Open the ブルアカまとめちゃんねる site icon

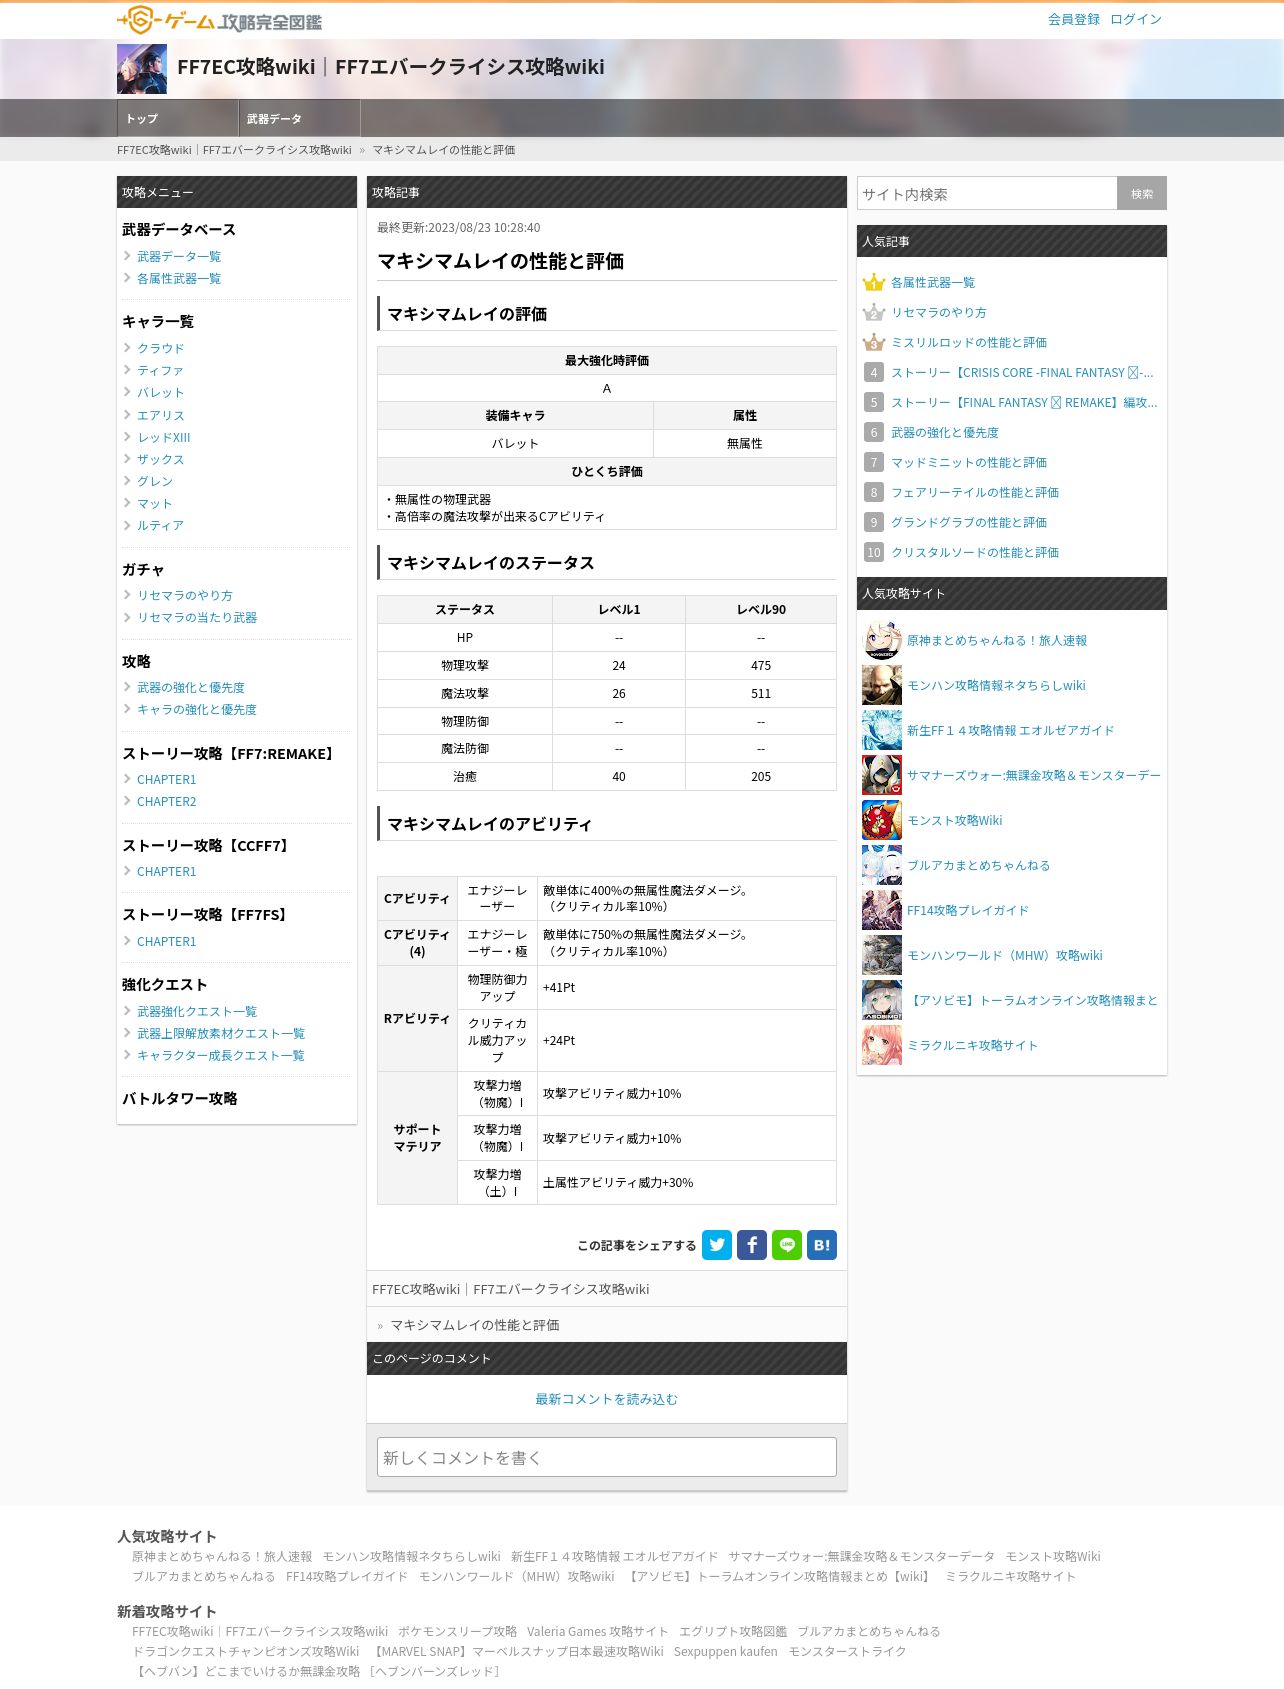tap(882, 865)
